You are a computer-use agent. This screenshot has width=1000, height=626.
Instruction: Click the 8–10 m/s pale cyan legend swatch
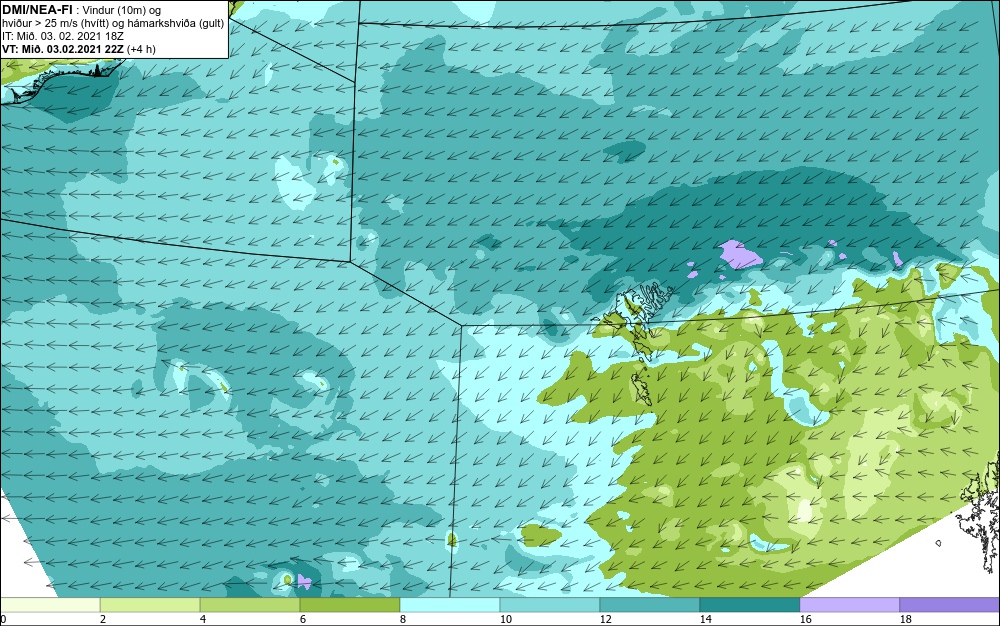450,605
